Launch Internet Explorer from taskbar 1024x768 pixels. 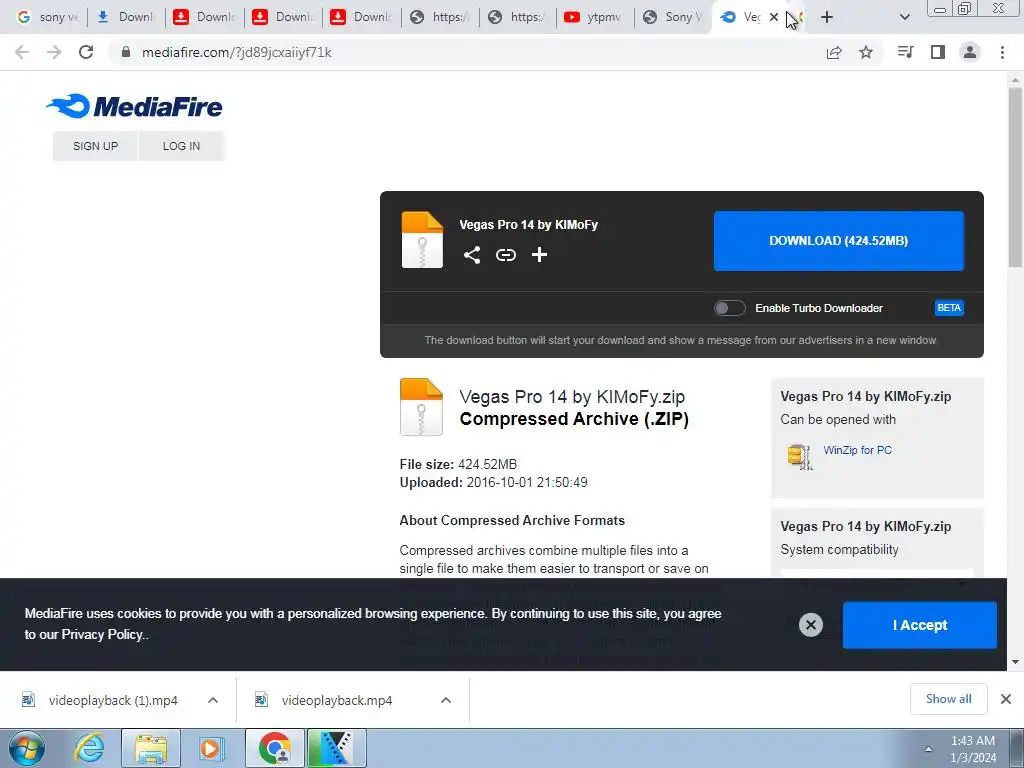click(x=89, y=748)
